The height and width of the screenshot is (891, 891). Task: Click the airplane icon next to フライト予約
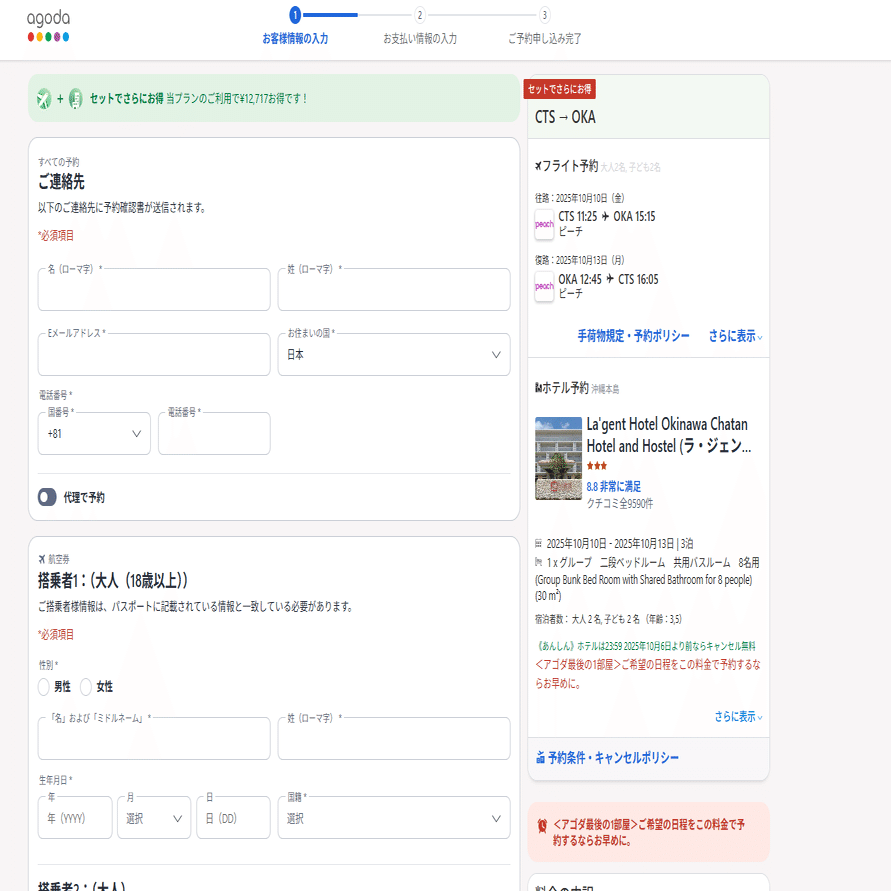(x=537, y=165)
